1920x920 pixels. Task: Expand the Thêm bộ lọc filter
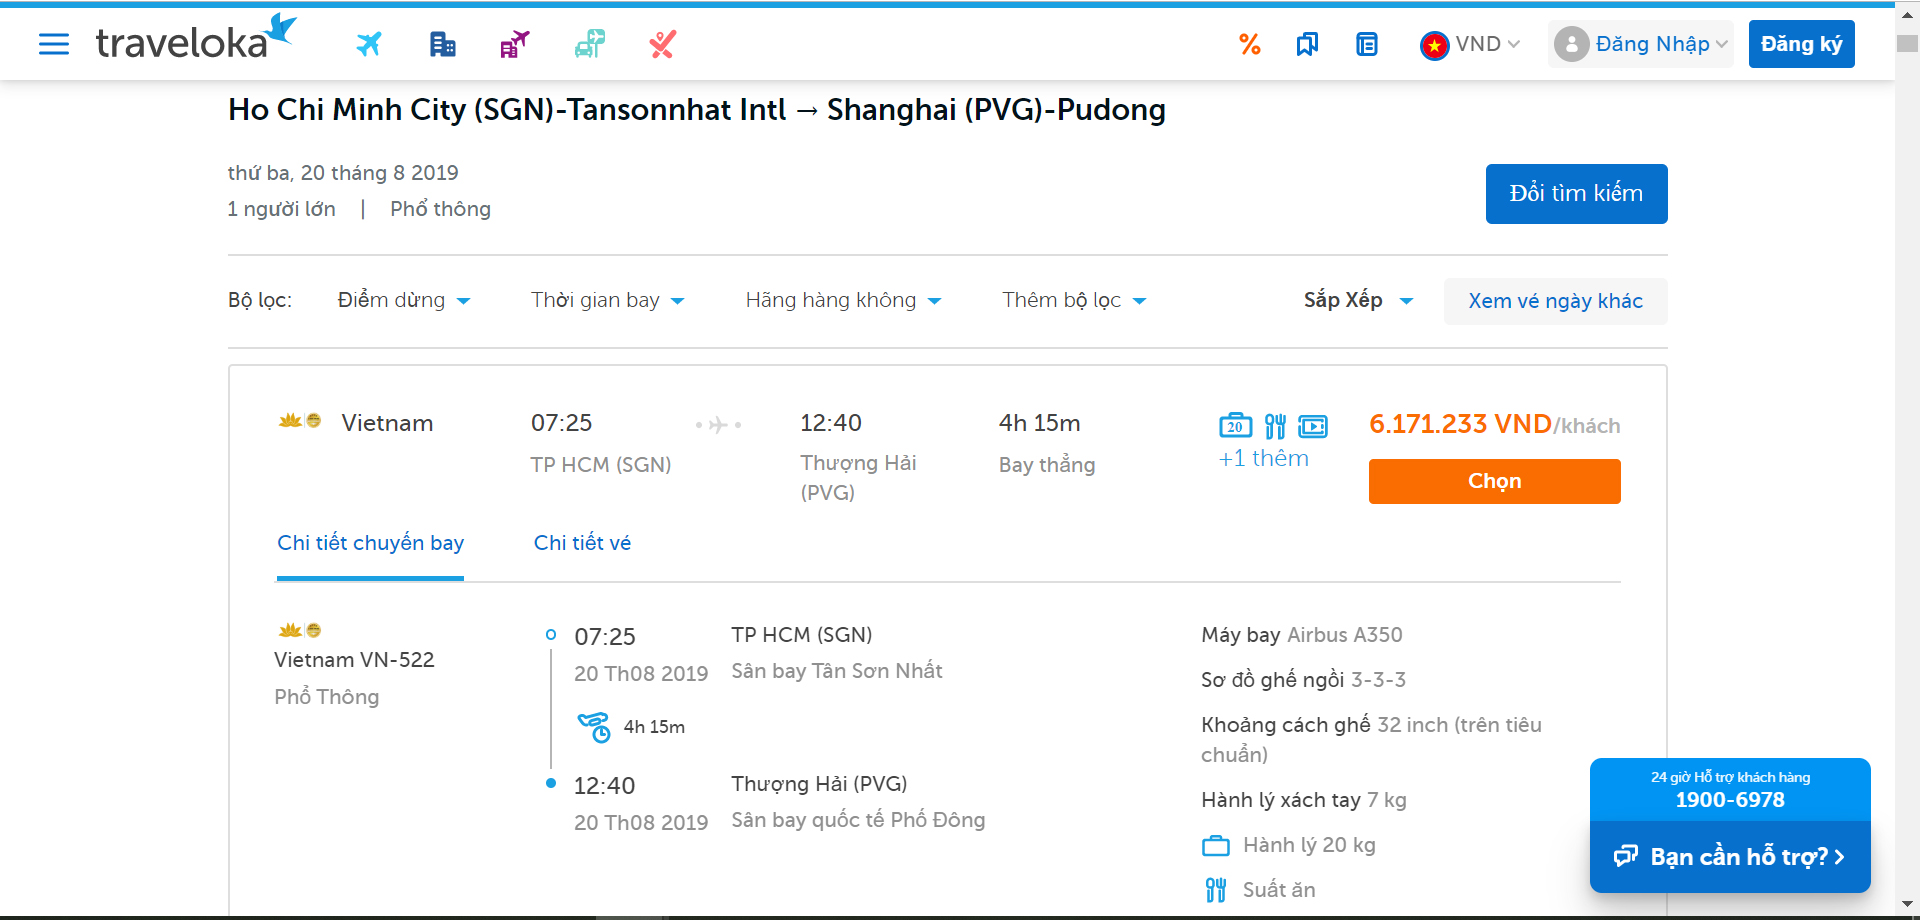(1074, 300)
